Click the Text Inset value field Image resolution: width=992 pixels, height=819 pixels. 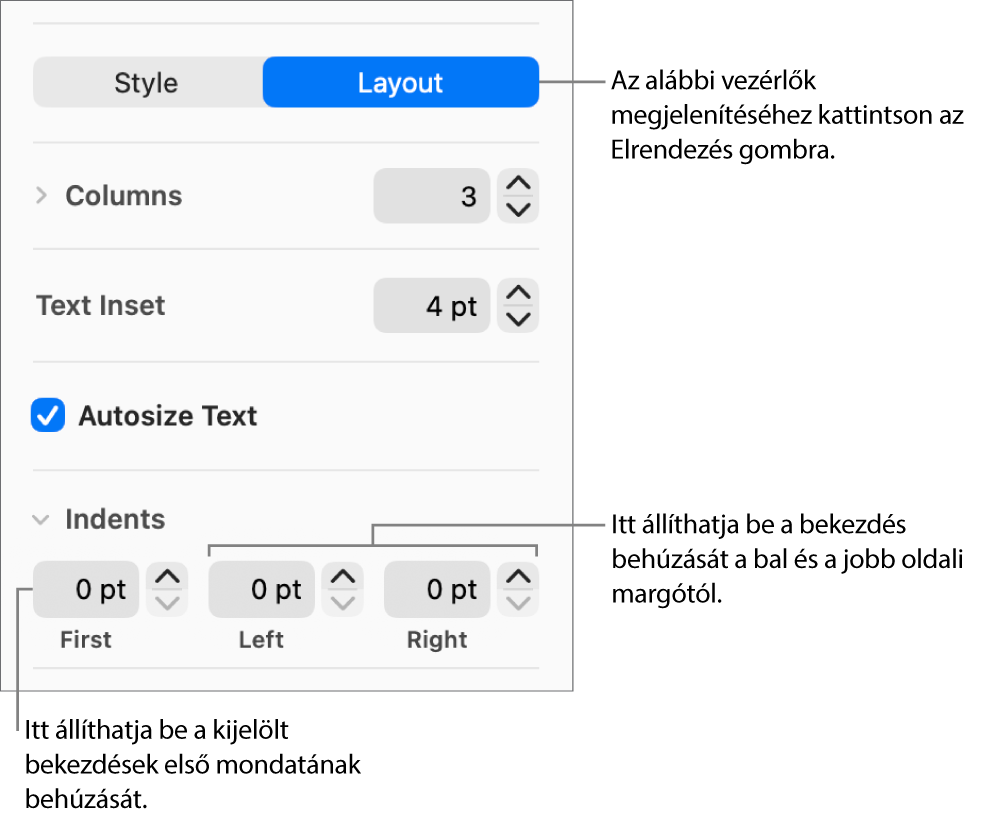tap(431, 306)
